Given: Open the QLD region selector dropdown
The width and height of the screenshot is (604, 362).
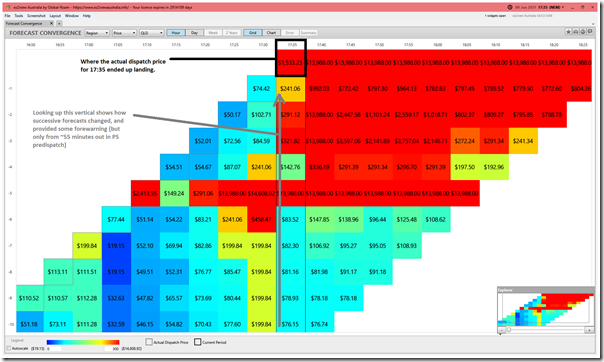Looking at the screenshot, I should (152, 33).
